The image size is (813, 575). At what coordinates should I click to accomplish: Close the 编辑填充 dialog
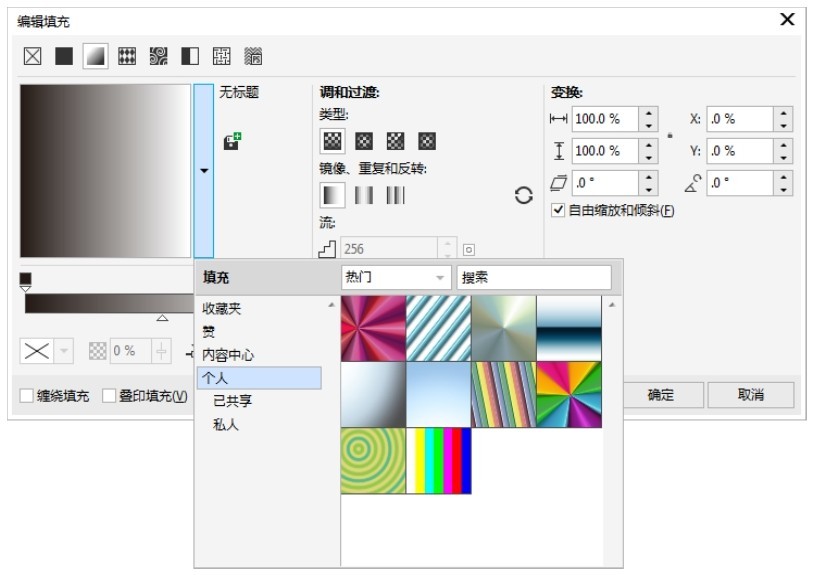pyautogui.click(x=787, y=19)
